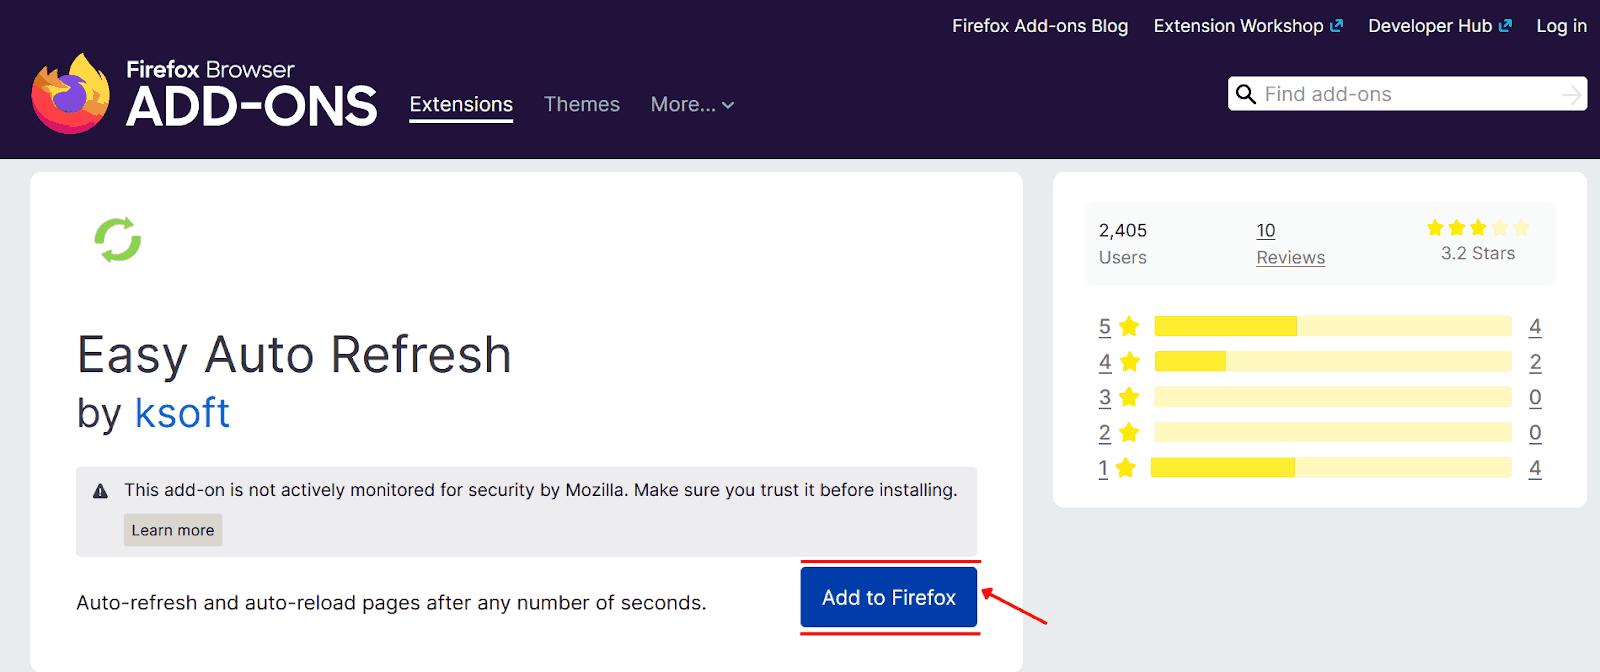The width and height of the screenshot is (1600, 672).
Task: Click the 3.2 Stars label
Action: (1478, 254)
